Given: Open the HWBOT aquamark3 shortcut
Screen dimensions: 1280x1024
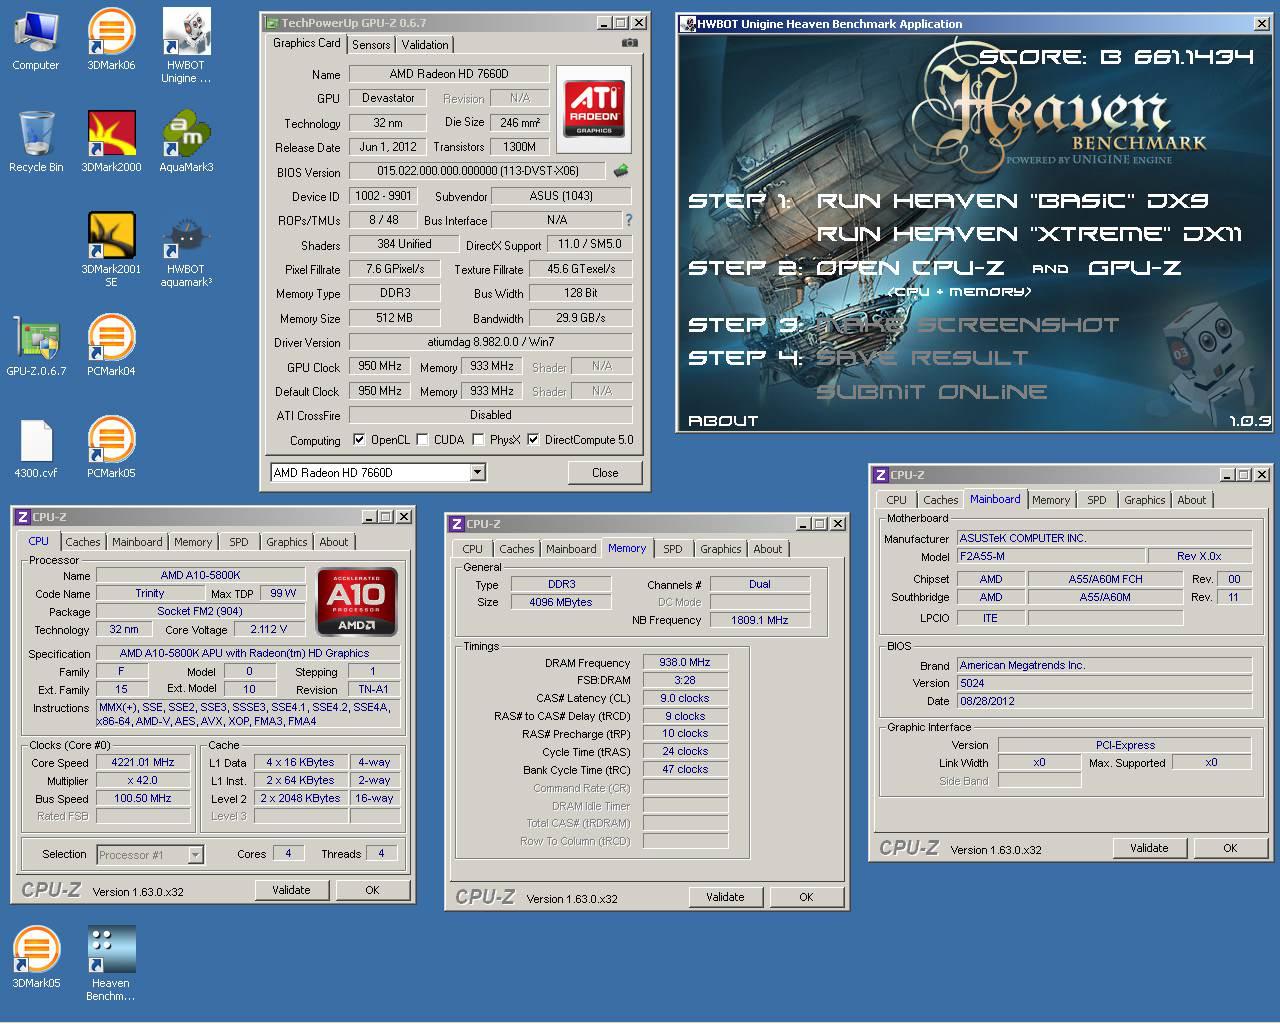Looking at the screenshot, I should (186, 250).
